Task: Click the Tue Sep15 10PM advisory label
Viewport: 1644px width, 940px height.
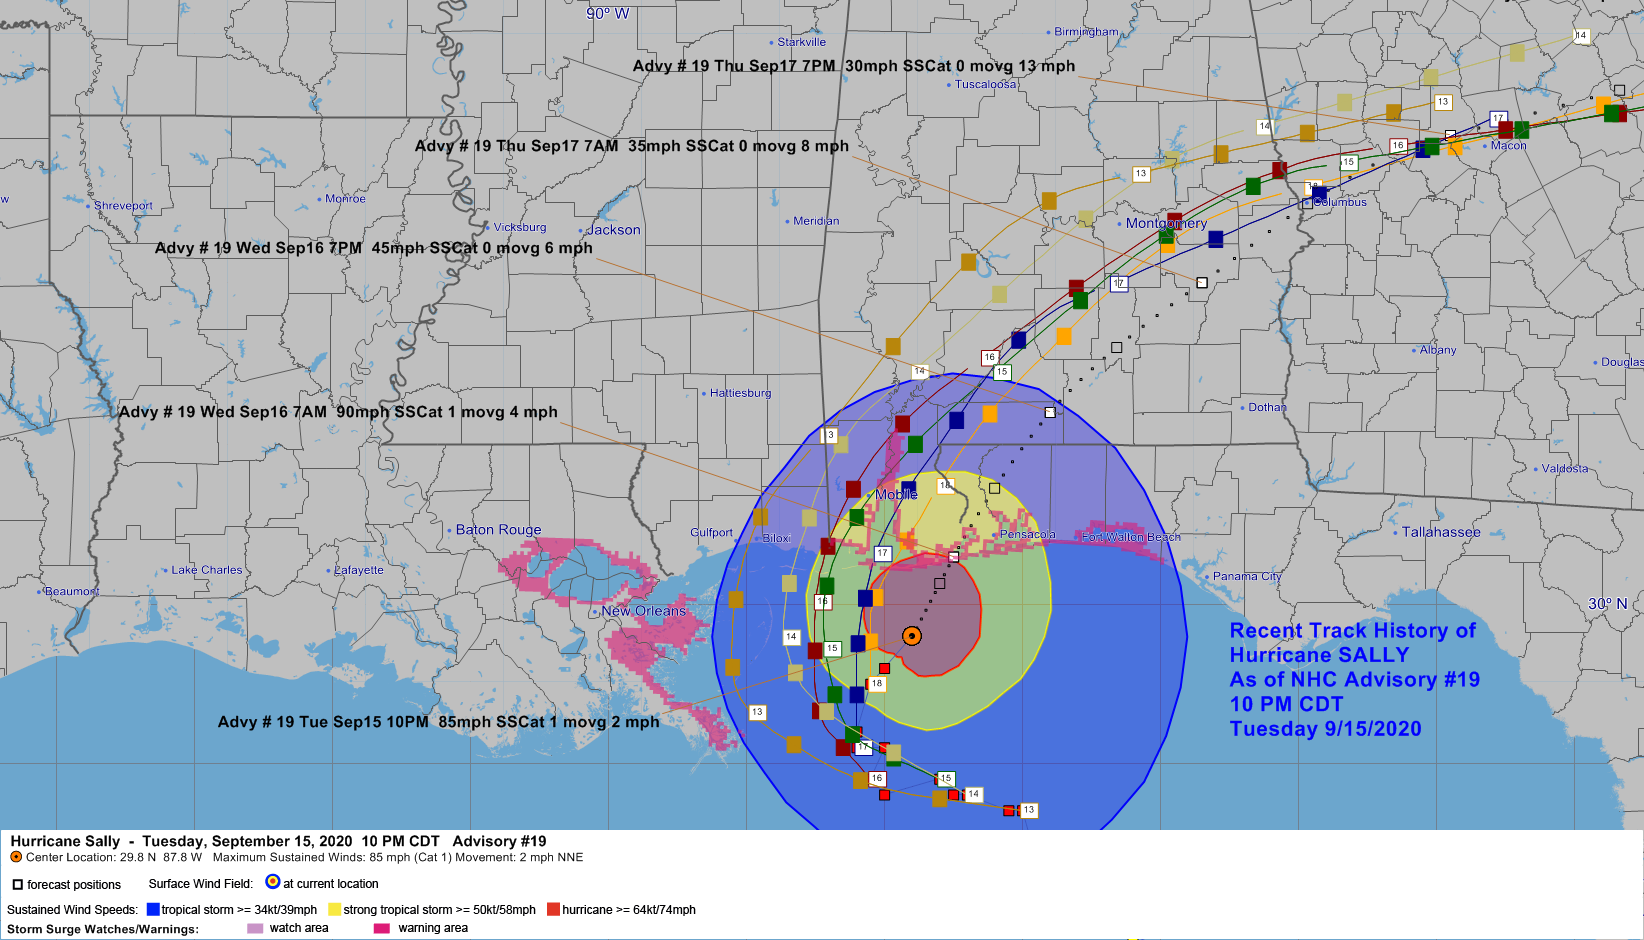Action: click(439, 722)
